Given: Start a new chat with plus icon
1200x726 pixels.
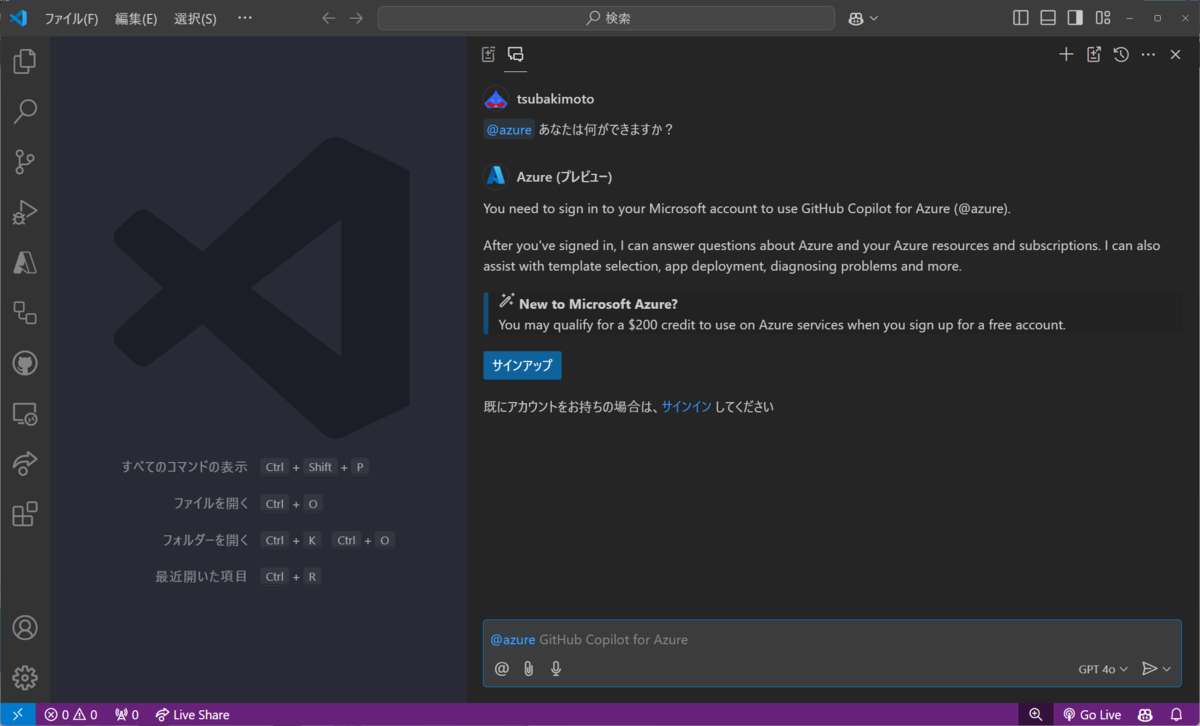Looking at the screenshot, I should tap(1066, 54).
